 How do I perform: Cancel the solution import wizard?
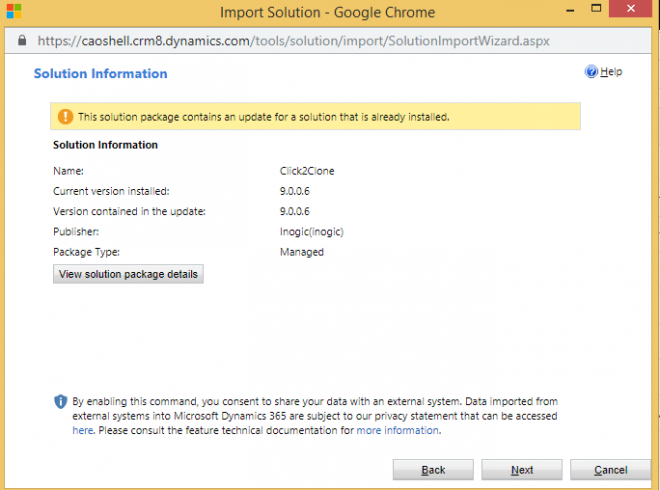pos(609,470)
